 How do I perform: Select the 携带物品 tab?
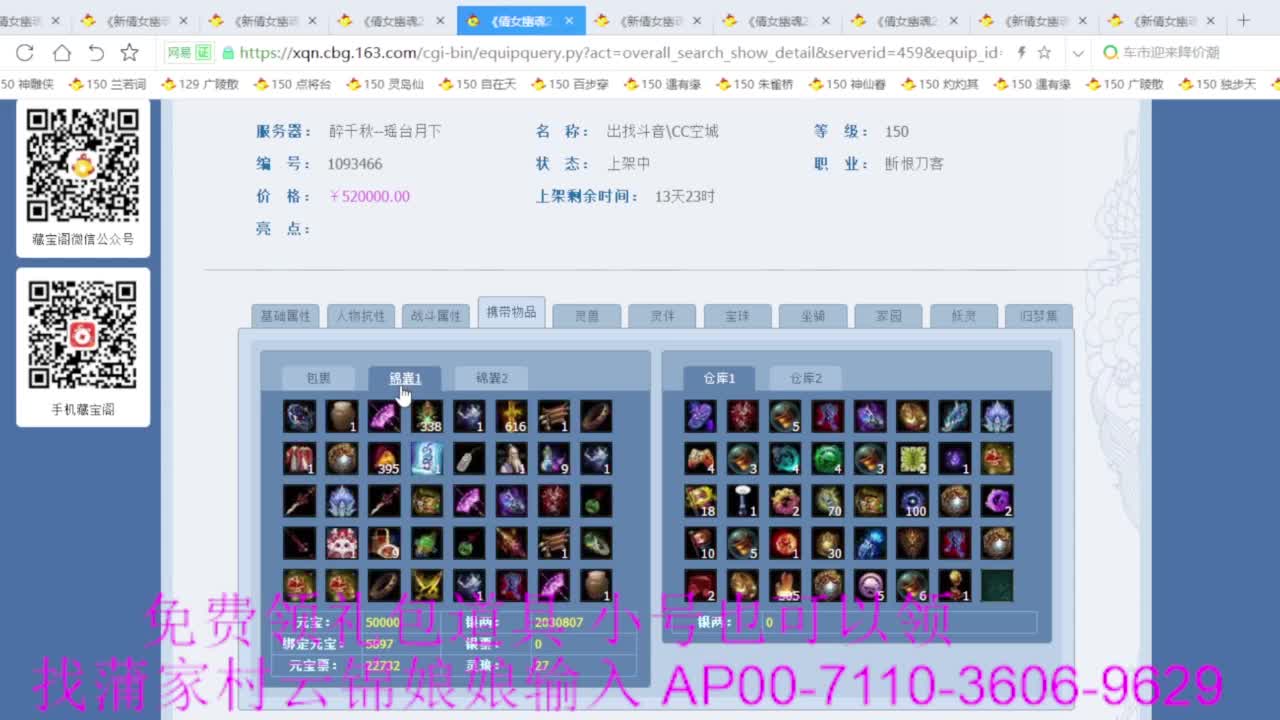[x=511, y=312]
